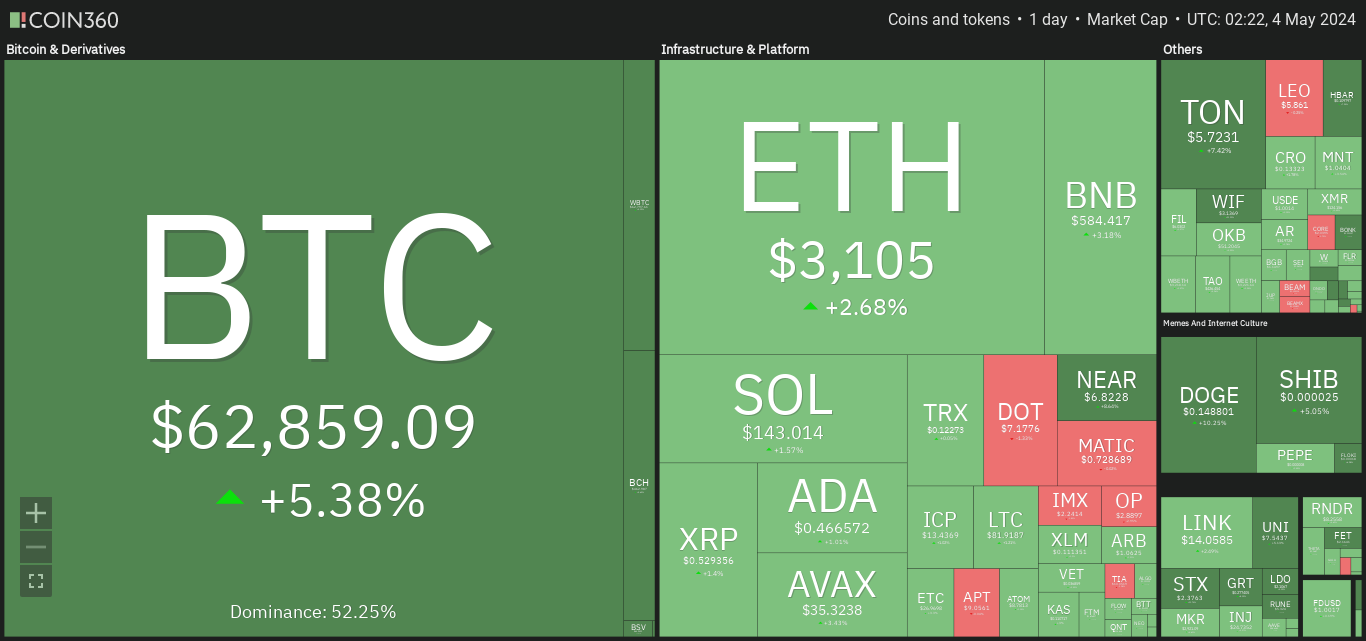Image resolution: width=1366 pixels, height=641 pixels.
Task: Toggle fullscreen view icon
Action: [36, 581]
